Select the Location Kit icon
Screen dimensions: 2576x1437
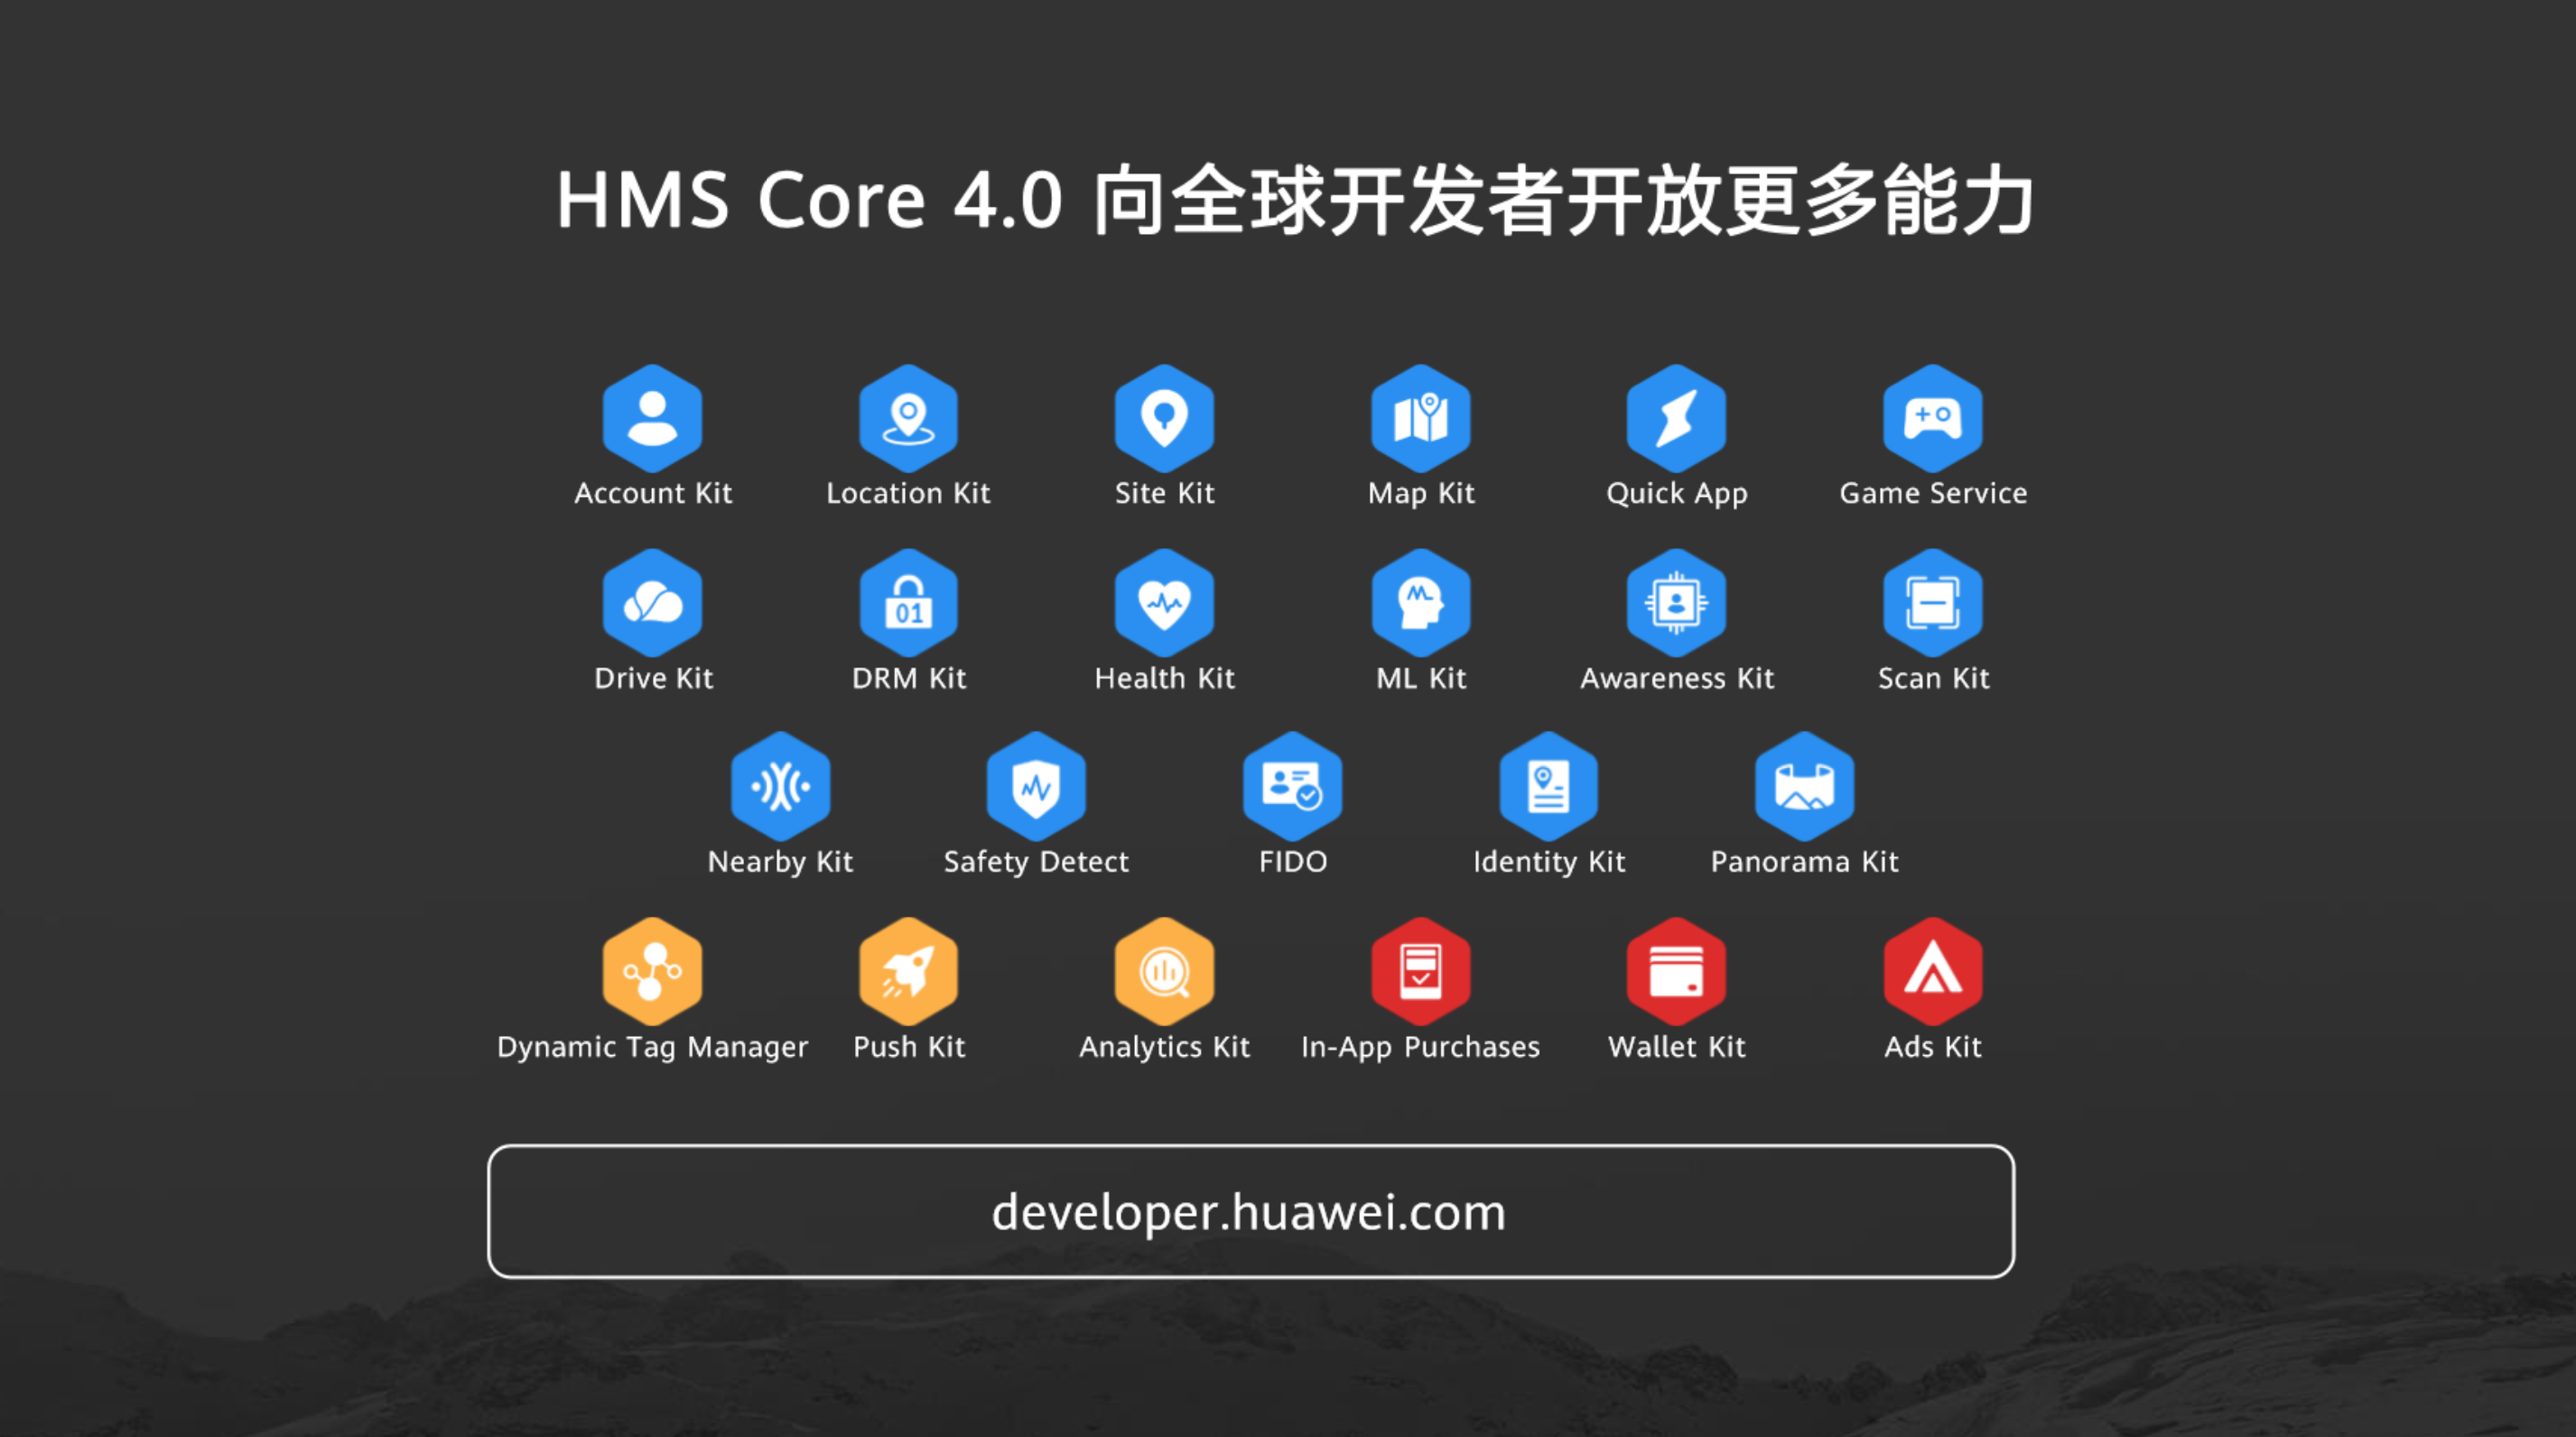point(908,418)
